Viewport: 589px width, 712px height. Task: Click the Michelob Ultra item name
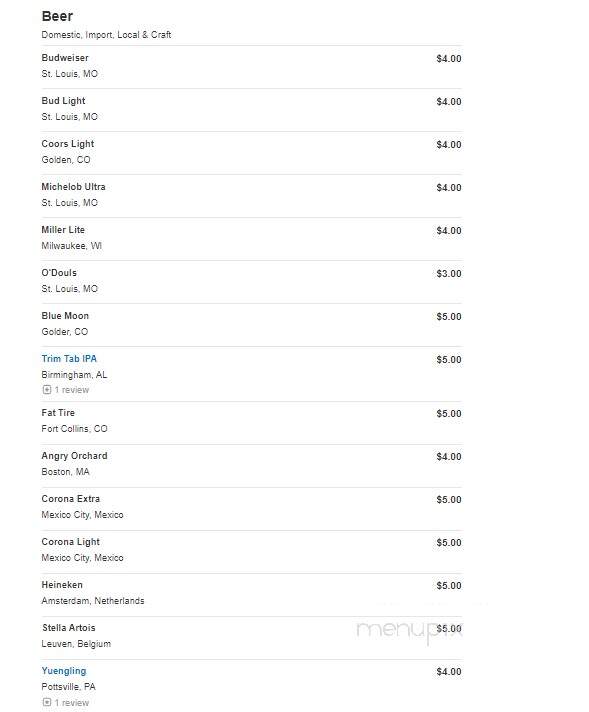[73, 187]
